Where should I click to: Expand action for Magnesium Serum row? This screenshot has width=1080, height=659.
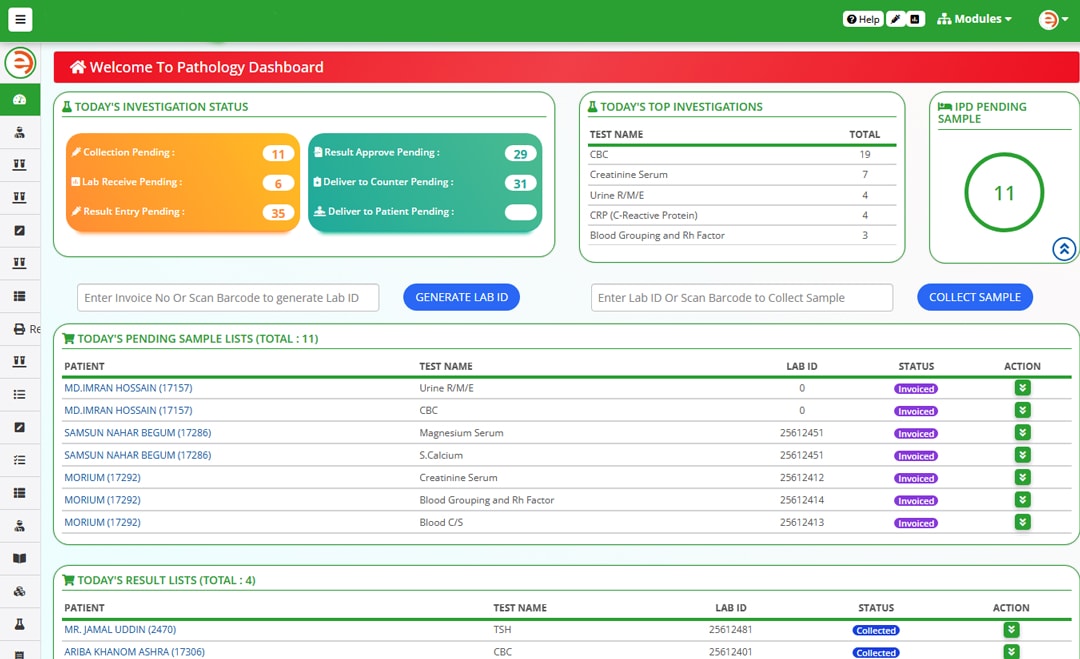(1022, 433)
